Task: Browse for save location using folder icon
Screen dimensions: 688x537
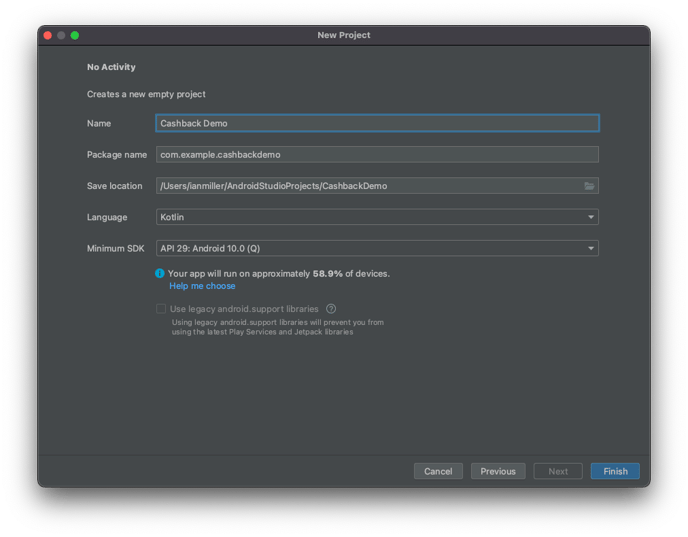Action: point(590,186)
